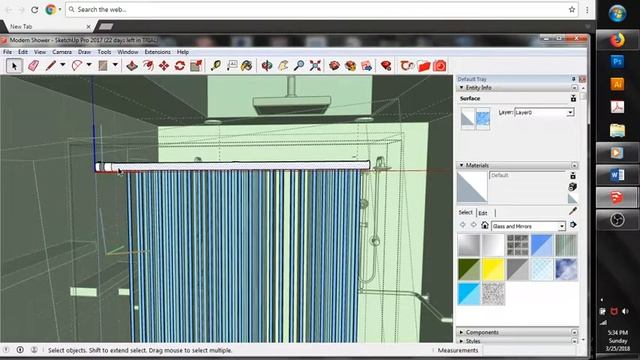This screenshot has height=360, width=640.
Task: Activate the Paint Bucket tool
Action: pos(247,66)
